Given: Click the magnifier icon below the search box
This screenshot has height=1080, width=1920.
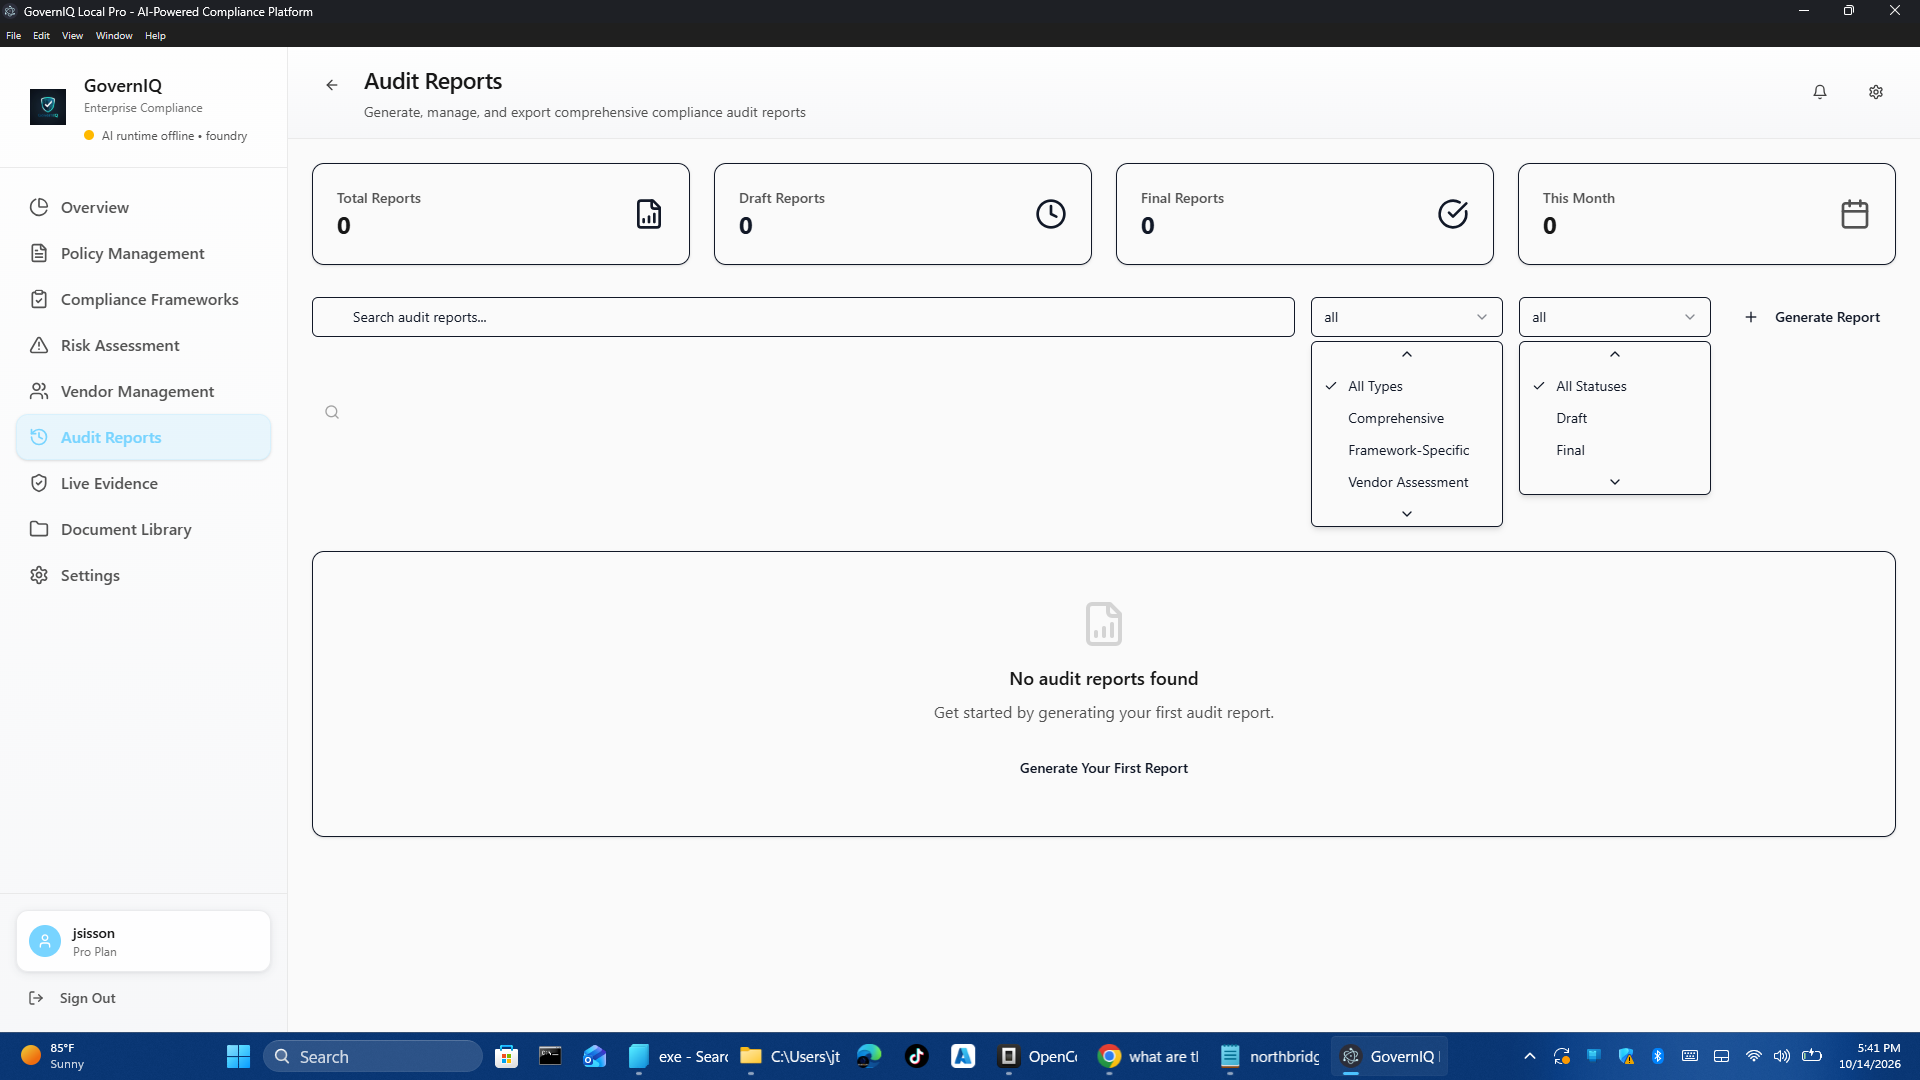Looking at the screenshot, I should [x=332, y=412].
